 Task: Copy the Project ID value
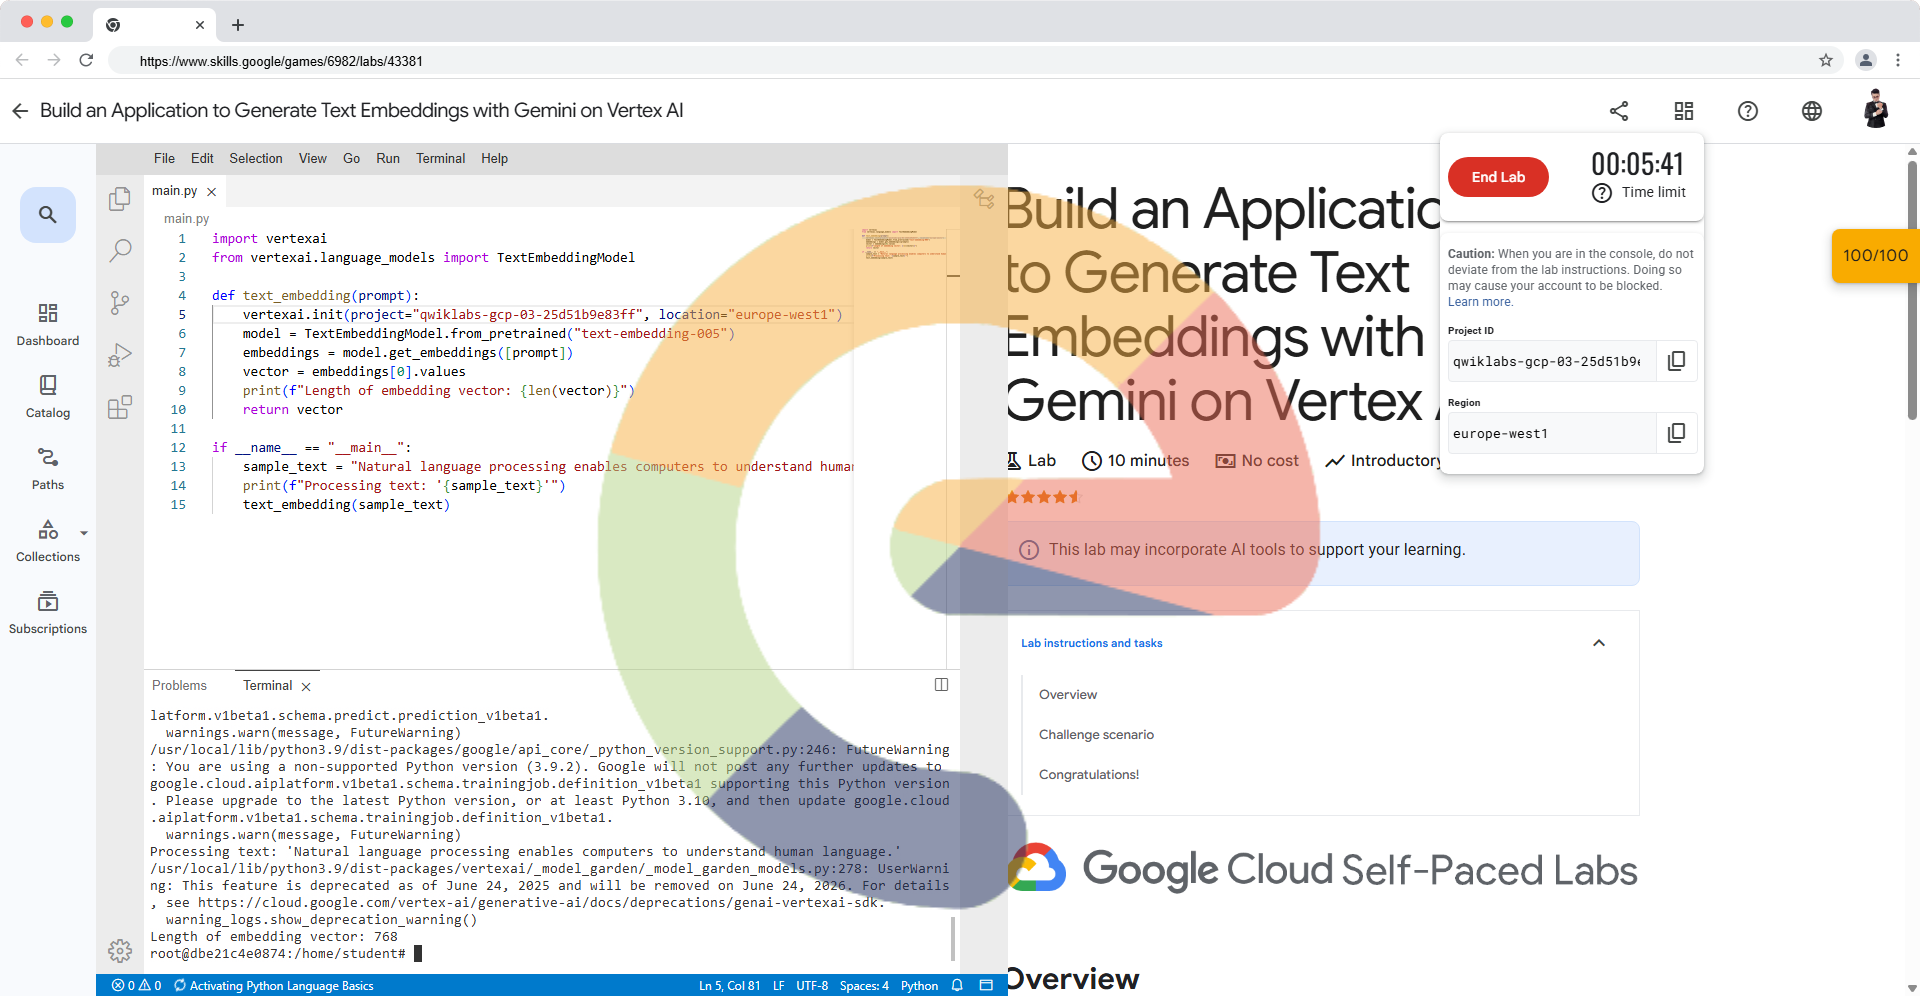click(1677, 361)
